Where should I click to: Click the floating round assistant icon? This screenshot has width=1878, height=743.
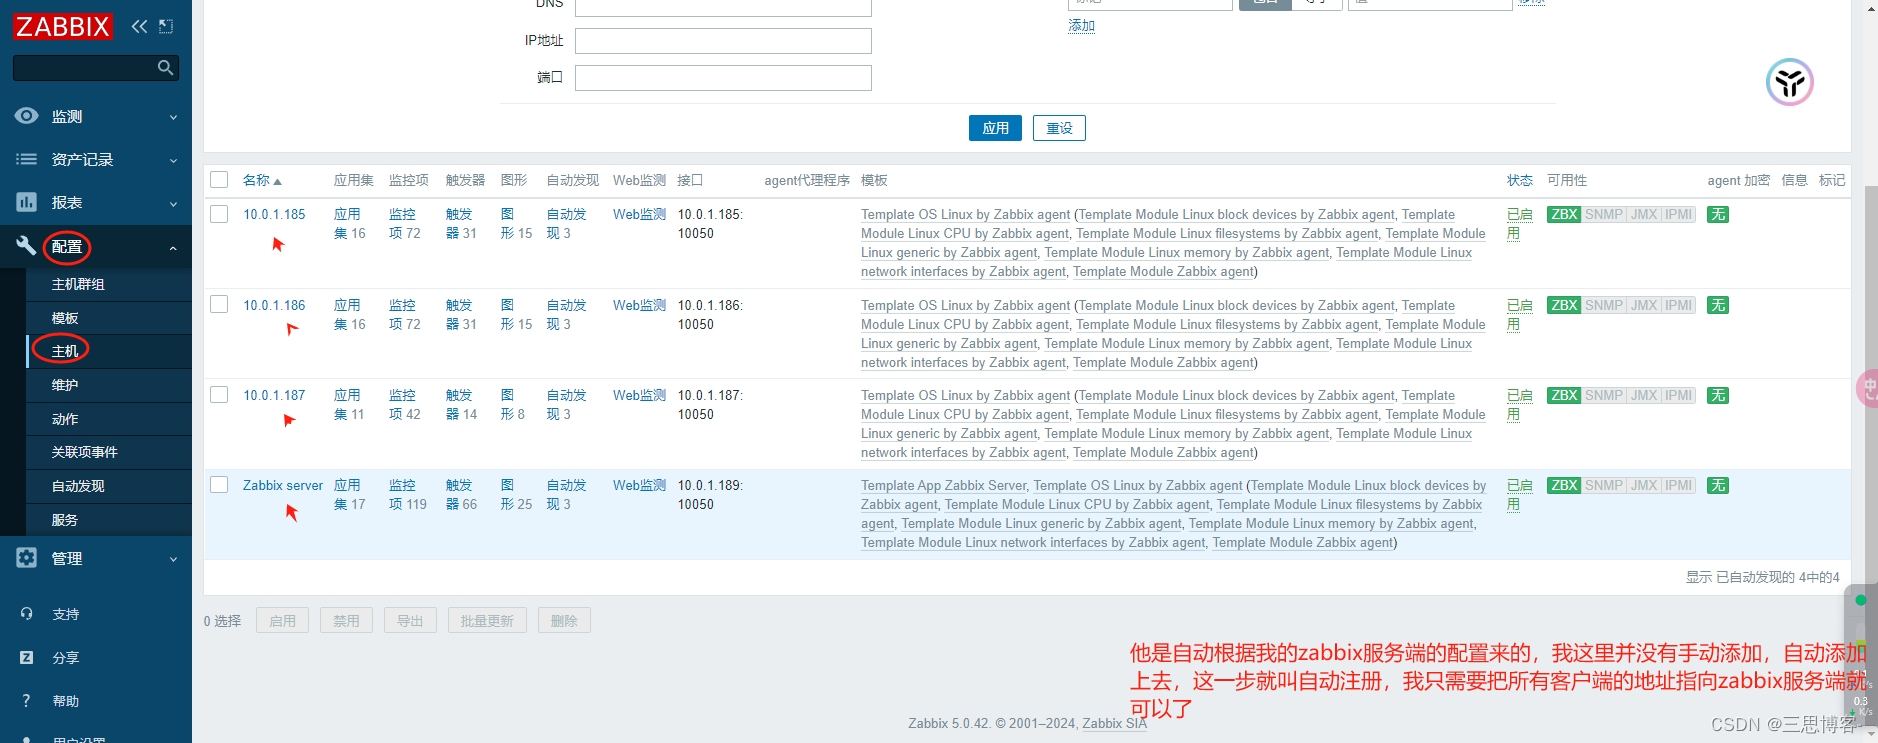click(x=1790, y=82)
